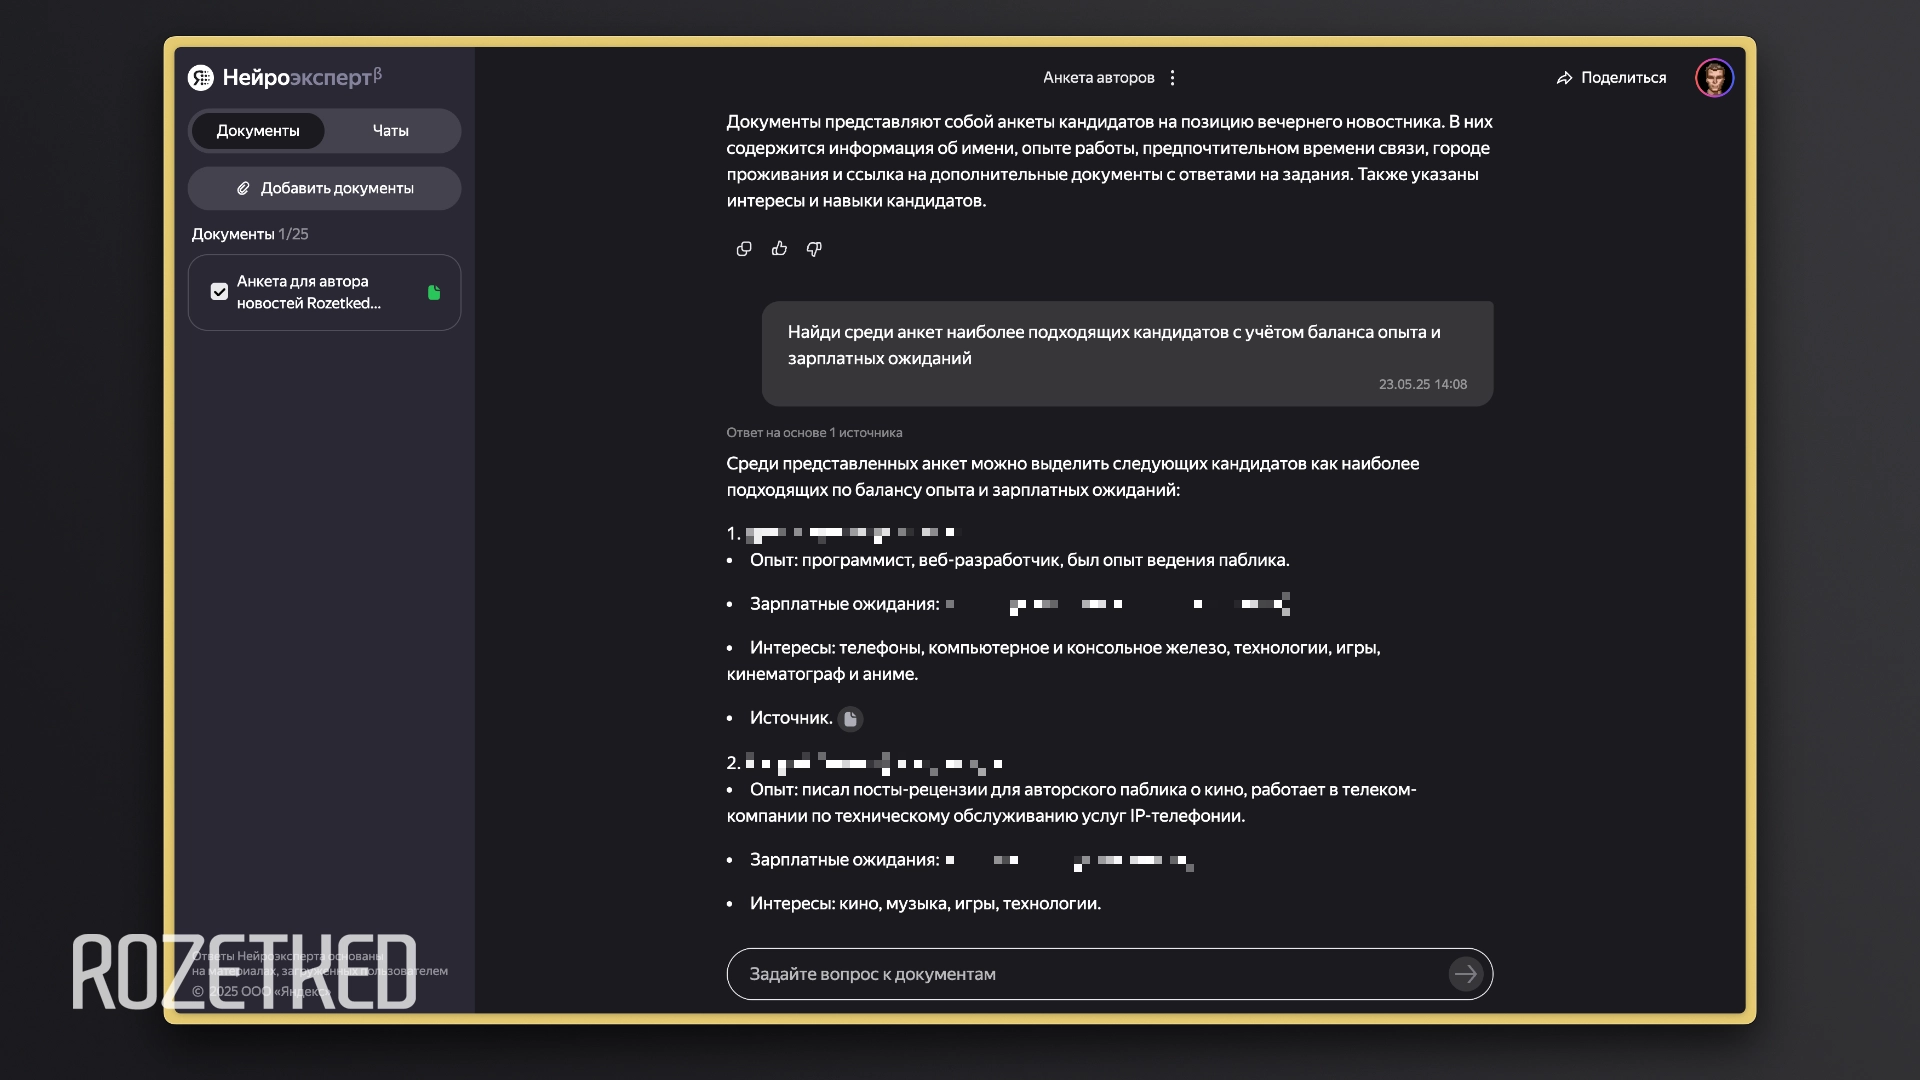The height and width of the screenshot is (1080, 1920).
Task: Click the paperclip icon in Добавить документы
Action: (243, 188)
